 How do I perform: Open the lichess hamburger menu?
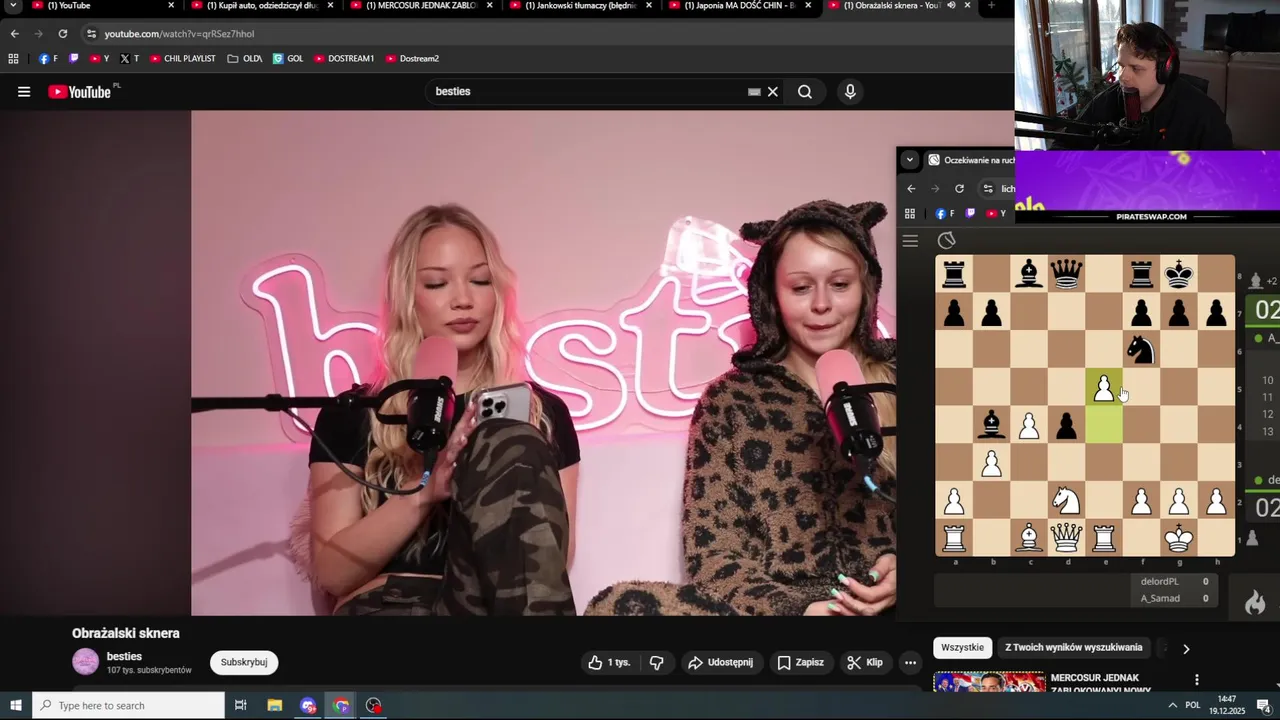910,241
